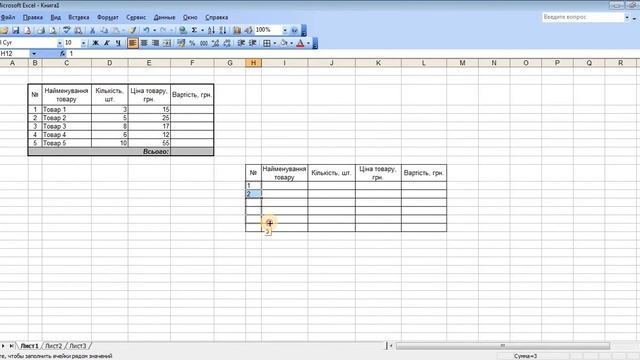Increase decimal places
The width and height of the screenshot is (640, 360).
[x=216, y=43]
